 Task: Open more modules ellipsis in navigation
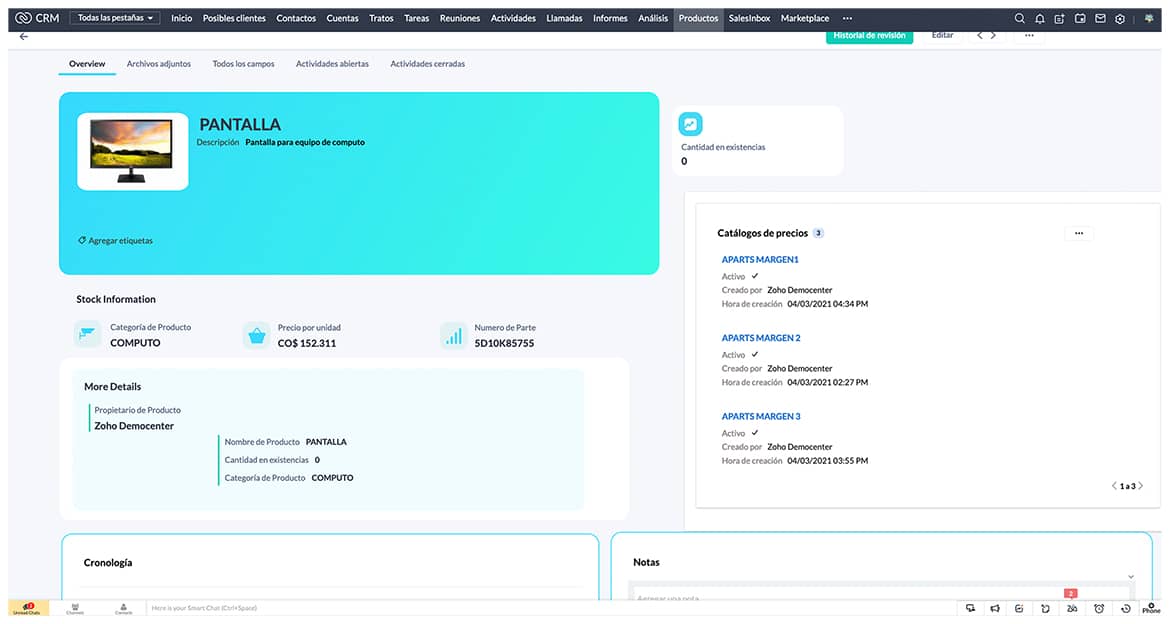pos(847,18)
